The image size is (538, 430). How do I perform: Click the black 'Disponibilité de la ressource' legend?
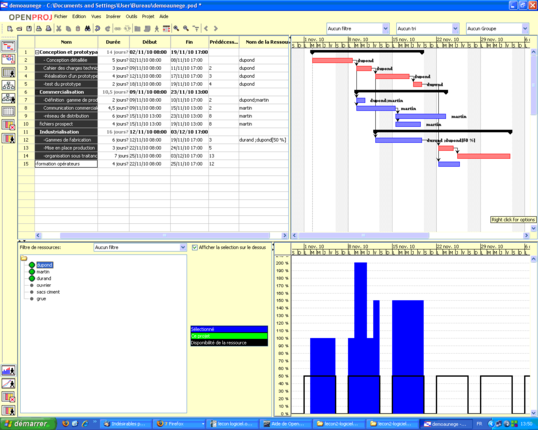point(229,343)
